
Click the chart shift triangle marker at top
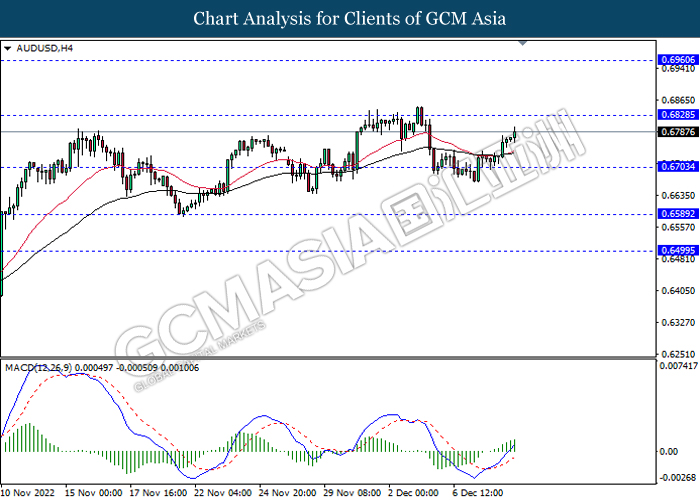pos(523,43)
